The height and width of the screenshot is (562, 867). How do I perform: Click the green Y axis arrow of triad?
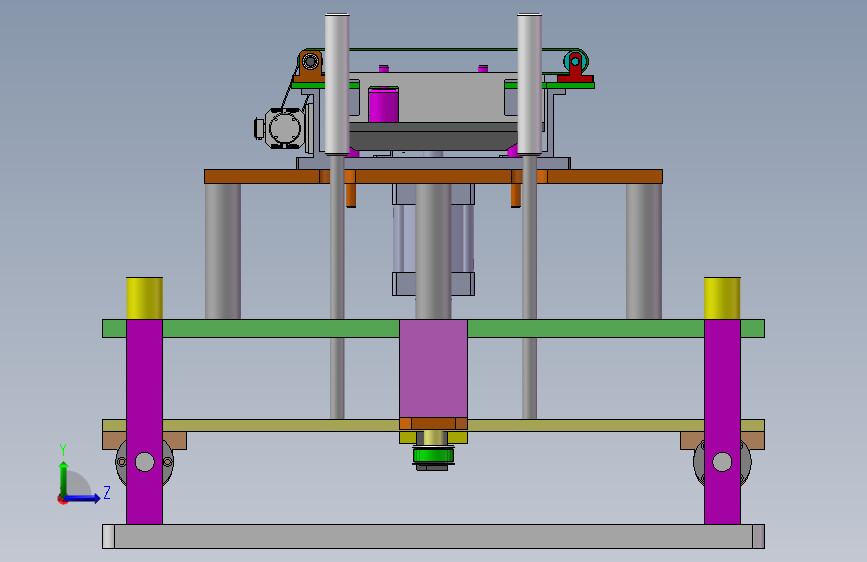[64, 478]
